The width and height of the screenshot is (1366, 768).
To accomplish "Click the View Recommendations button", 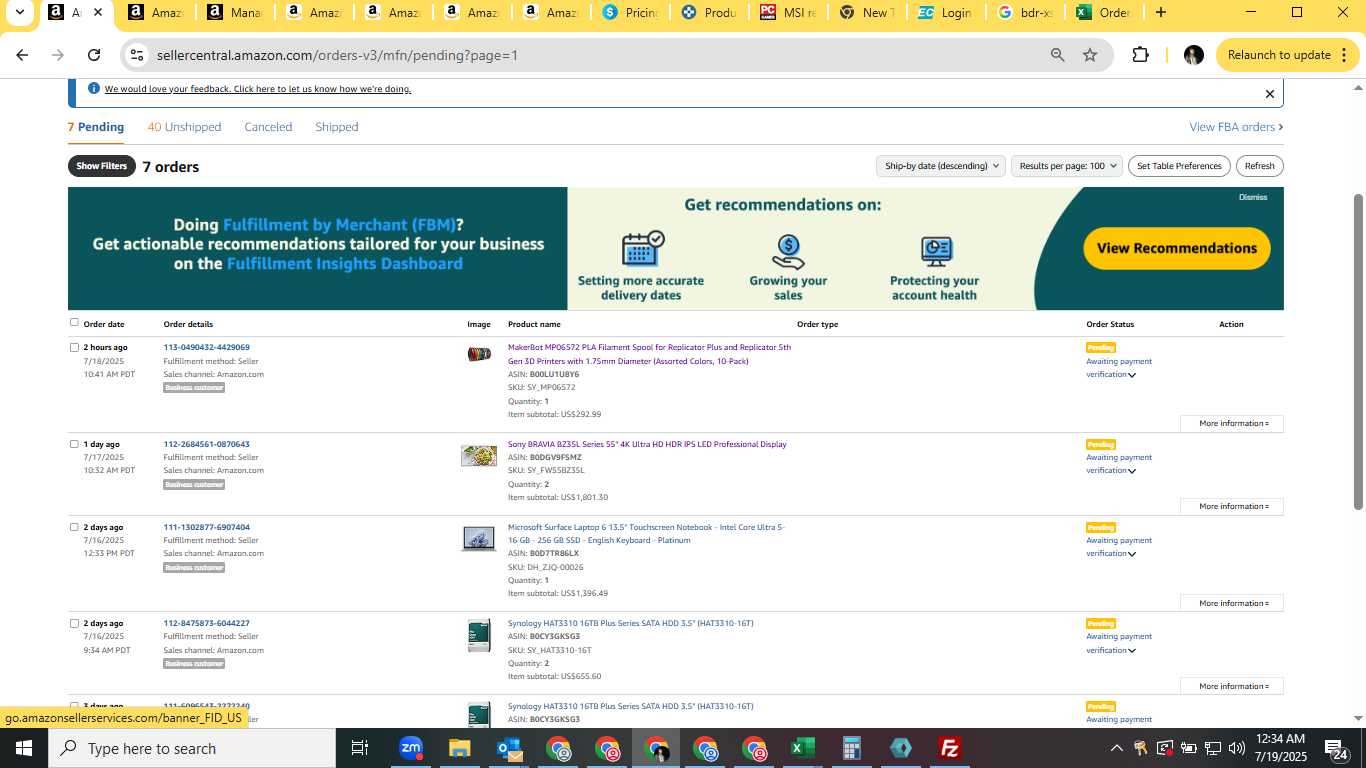I will (1177, 248).
